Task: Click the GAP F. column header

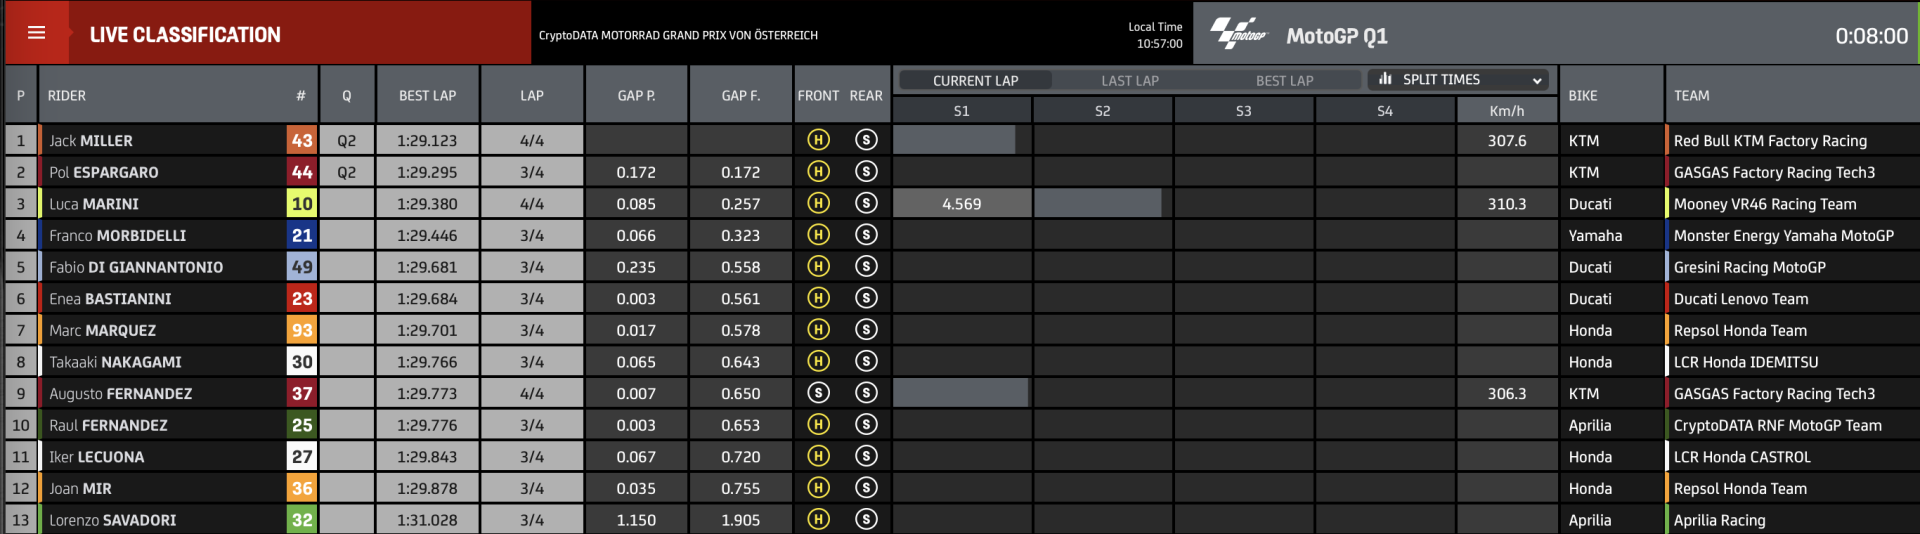Action: pos(741,95)
